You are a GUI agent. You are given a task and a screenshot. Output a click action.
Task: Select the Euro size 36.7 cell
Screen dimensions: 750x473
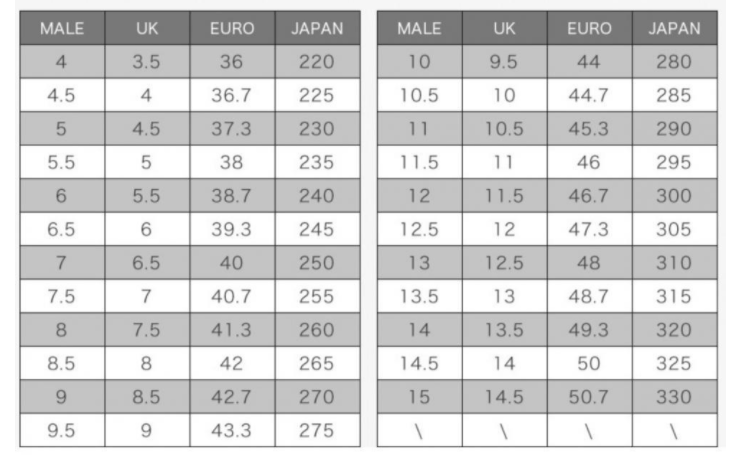click(x=231, y=96)
